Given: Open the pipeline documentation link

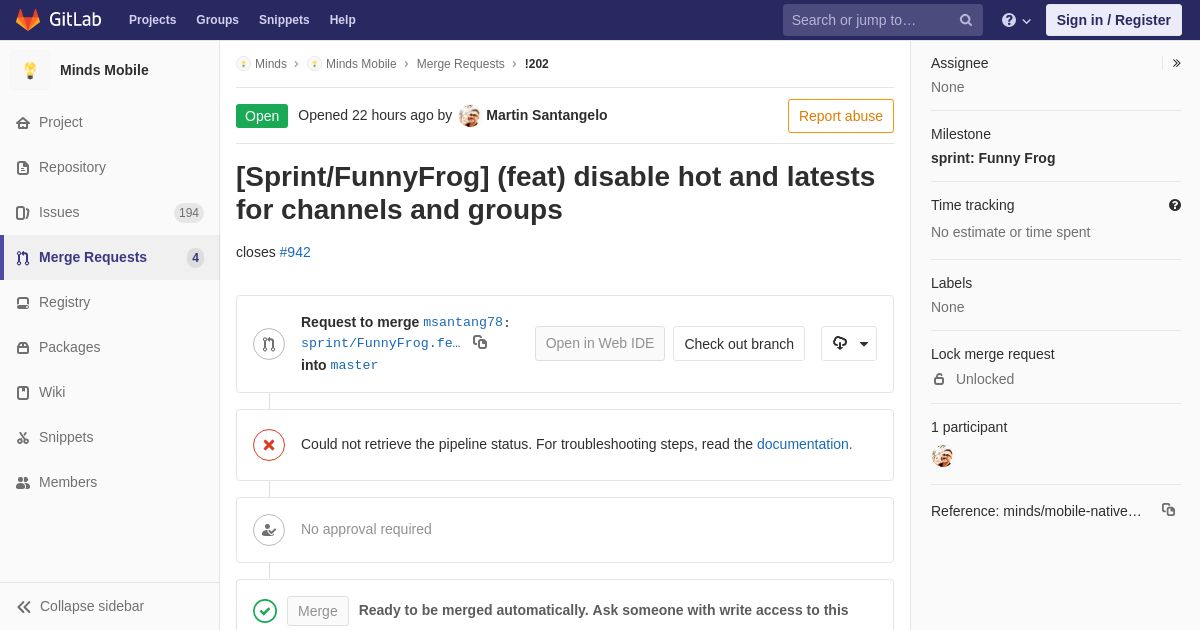Looking at the screenshot, I should (802, 444).
